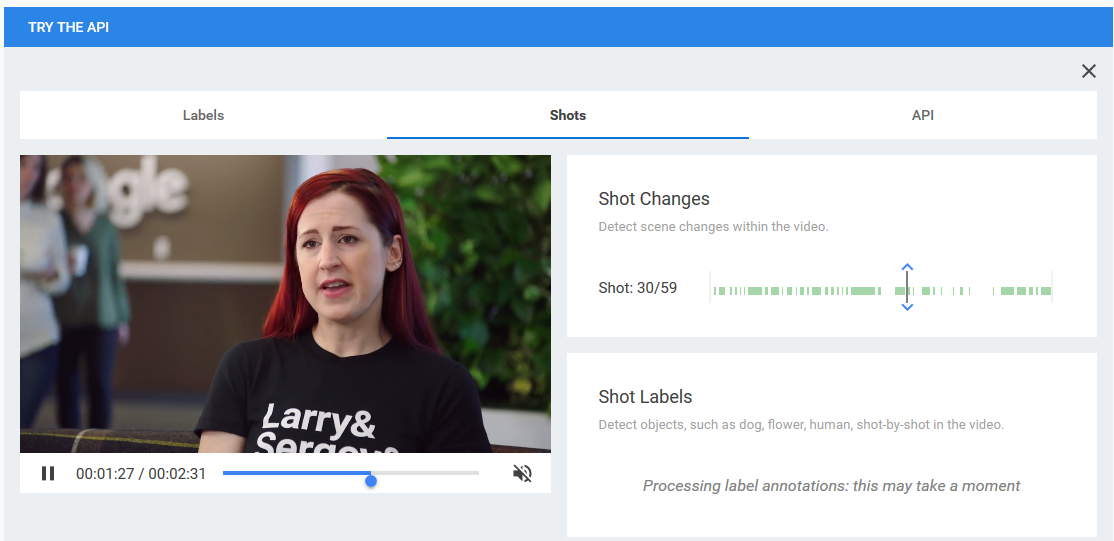
Task: Click the video progress slider handle
Action: [x=371, y=481]
